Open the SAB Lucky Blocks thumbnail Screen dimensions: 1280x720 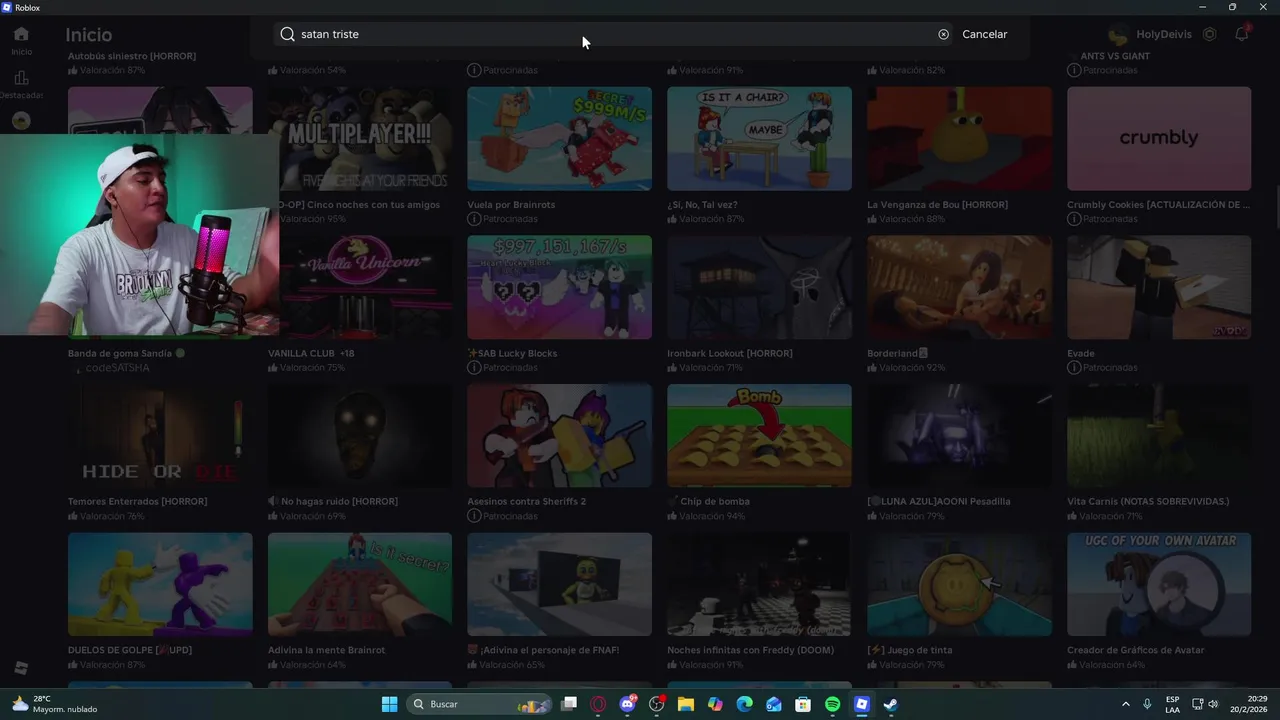click(559, 287)
